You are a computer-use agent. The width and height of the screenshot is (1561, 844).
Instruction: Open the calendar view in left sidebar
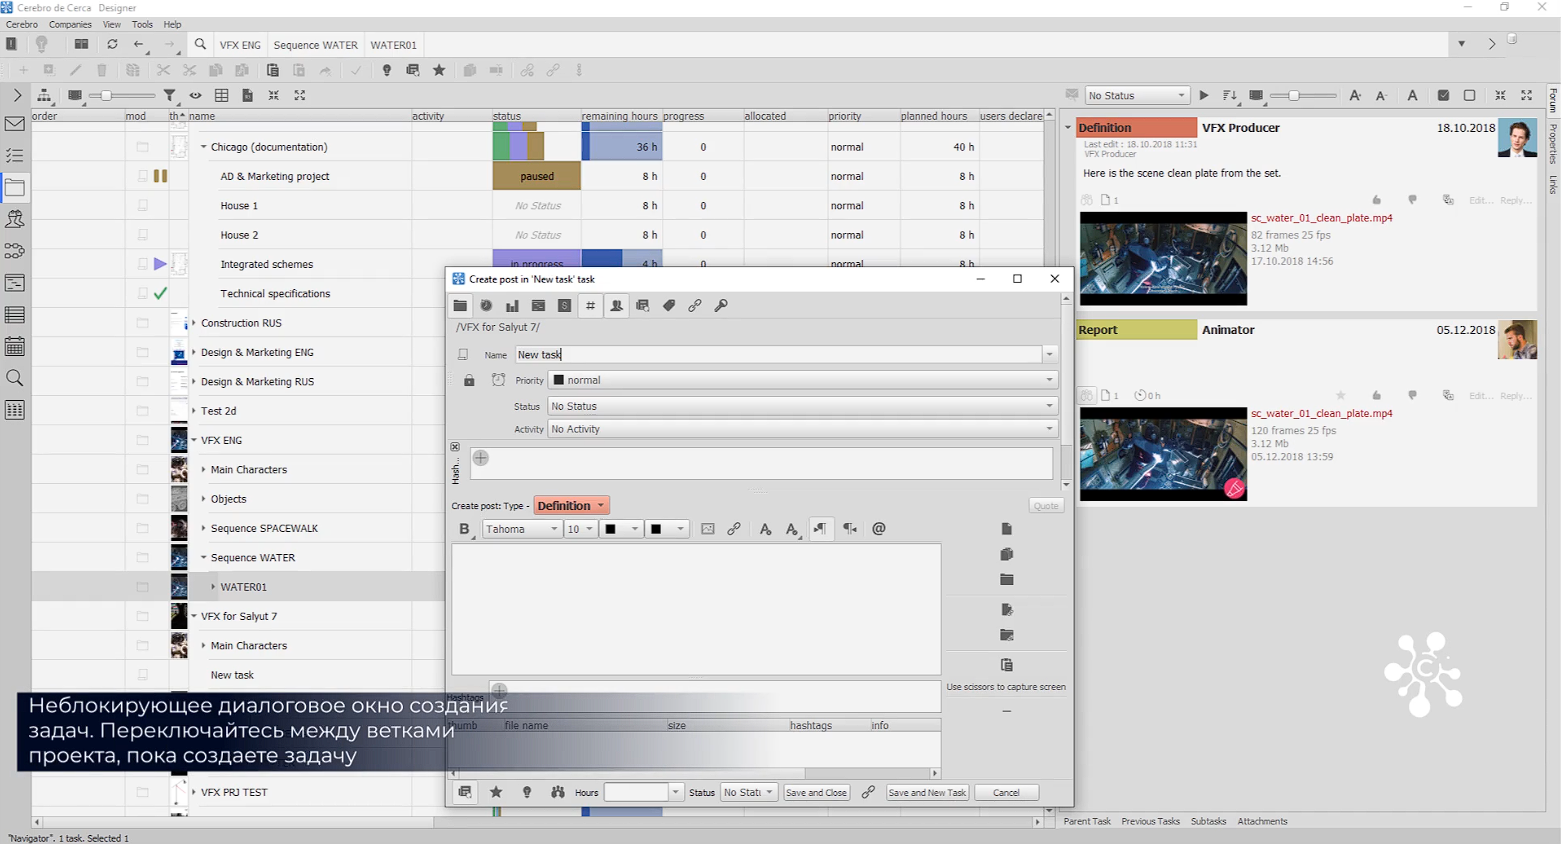(x=15, y=347)
